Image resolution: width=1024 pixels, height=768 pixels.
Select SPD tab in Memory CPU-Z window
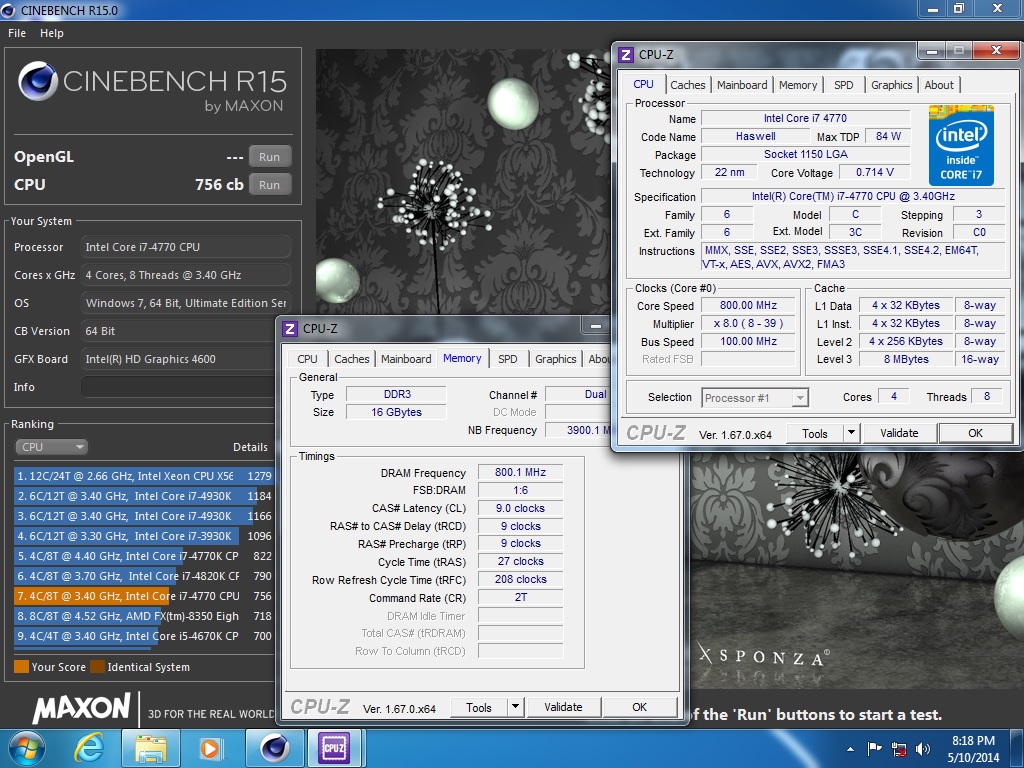507,359
